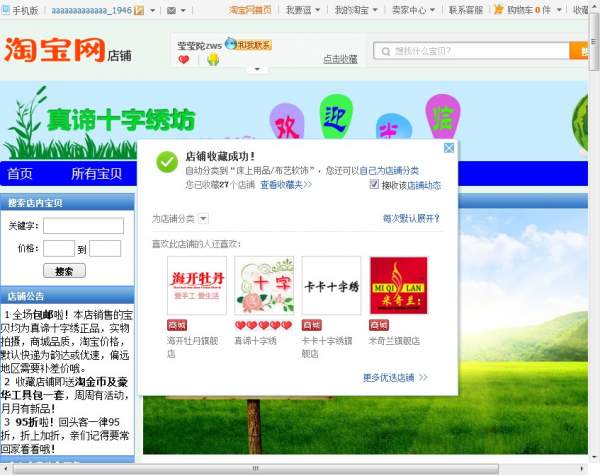
Task: Click the shopping cart icon
Action: (499, 10)
